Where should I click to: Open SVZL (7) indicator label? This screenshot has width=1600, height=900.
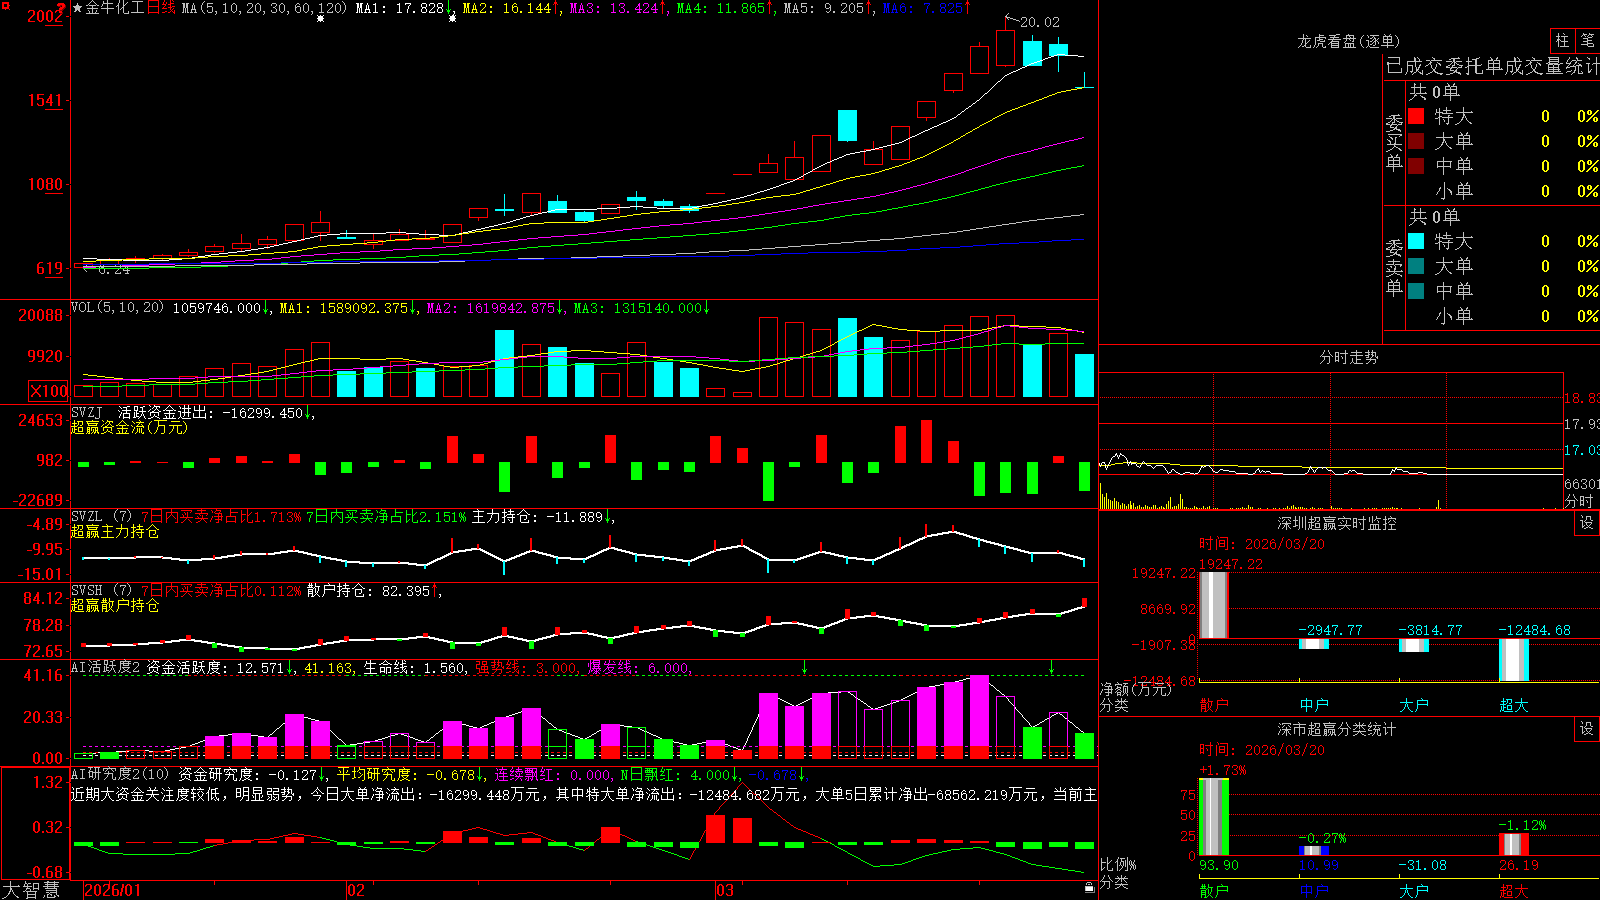pos(101,517)
